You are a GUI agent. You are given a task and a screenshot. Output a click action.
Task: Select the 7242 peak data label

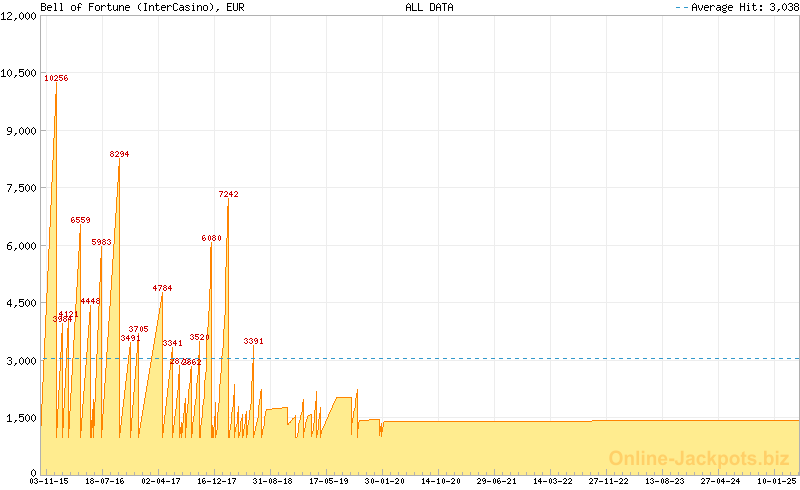[228, 195]
